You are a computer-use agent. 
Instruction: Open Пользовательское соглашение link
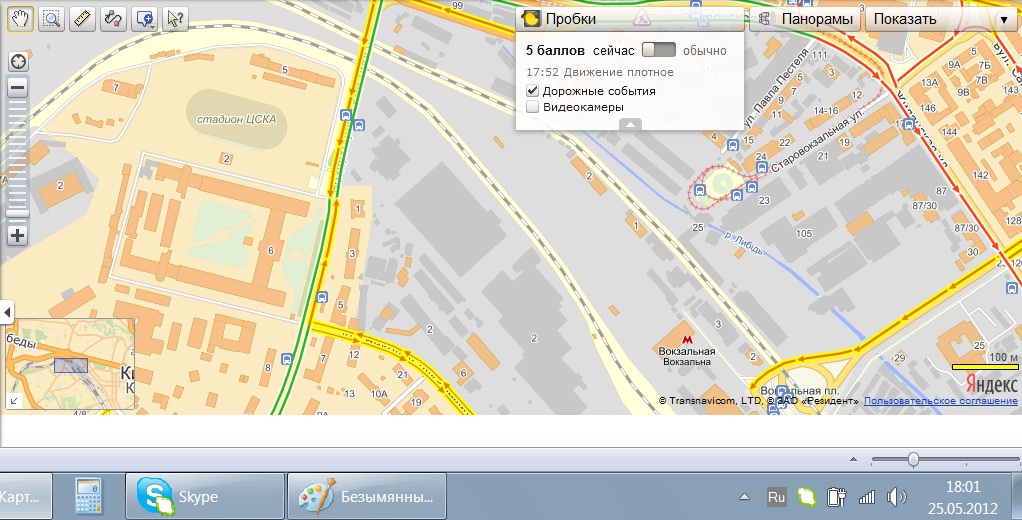click(941, 401)
